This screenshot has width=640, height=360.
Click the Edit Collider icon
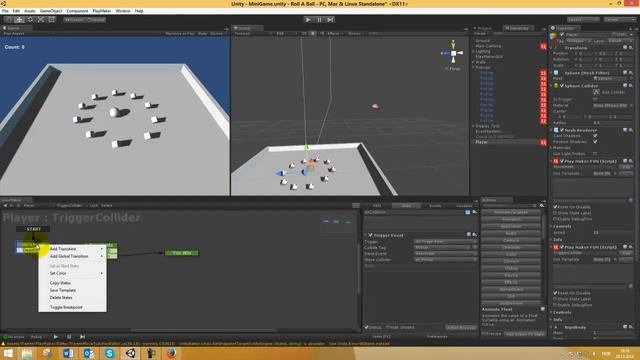596,92
